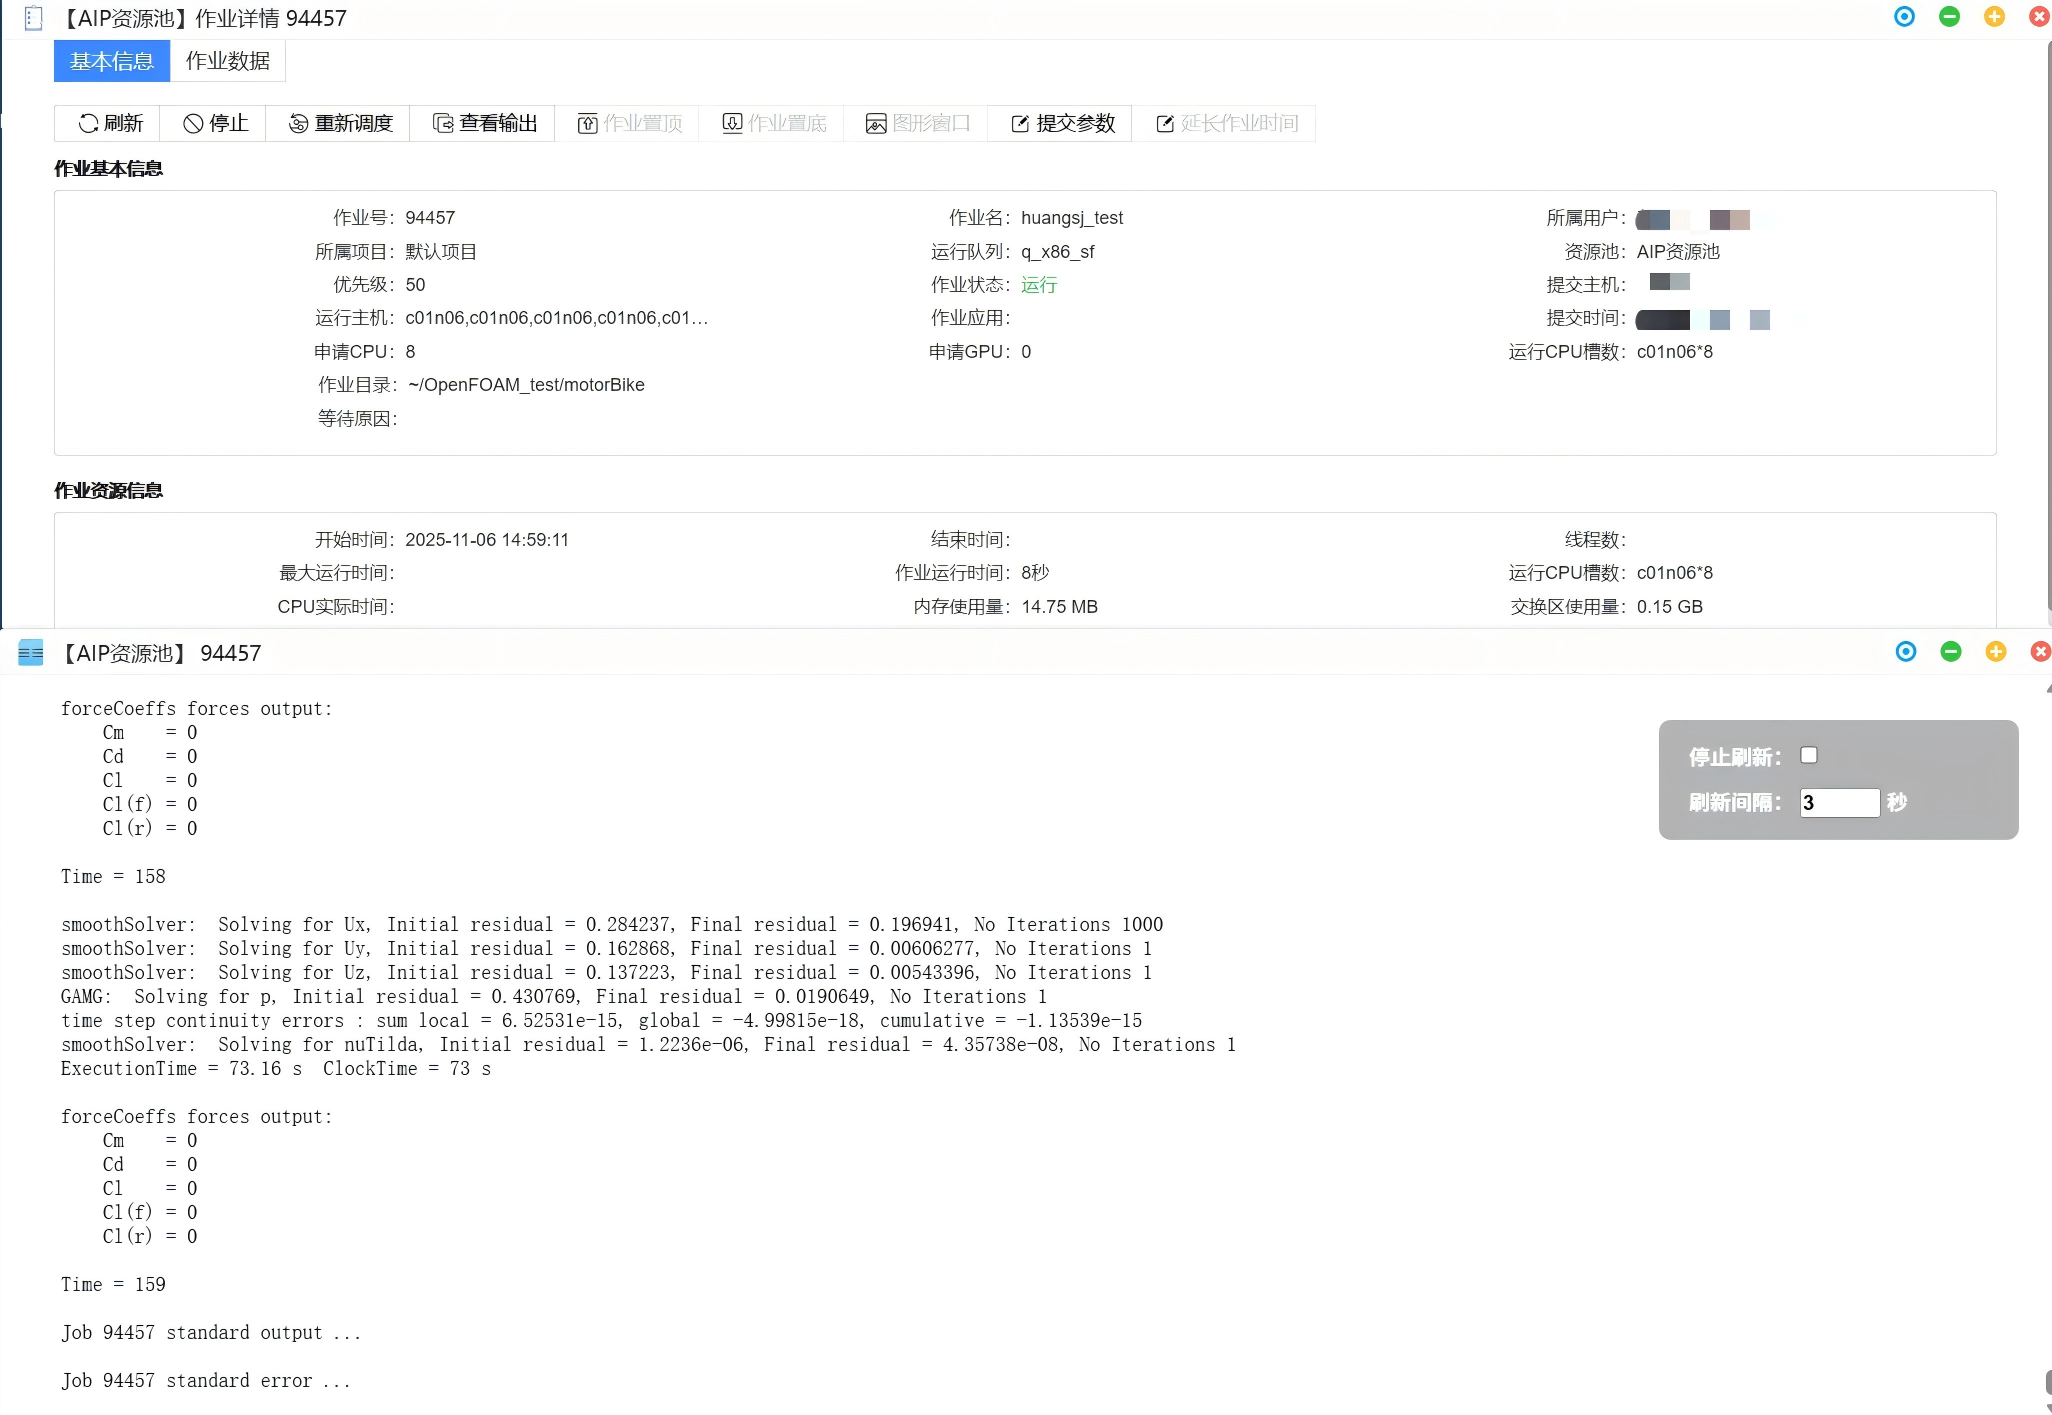
Task: Click the reschedule (重新调度) icon
Action: tap(298, 123)
